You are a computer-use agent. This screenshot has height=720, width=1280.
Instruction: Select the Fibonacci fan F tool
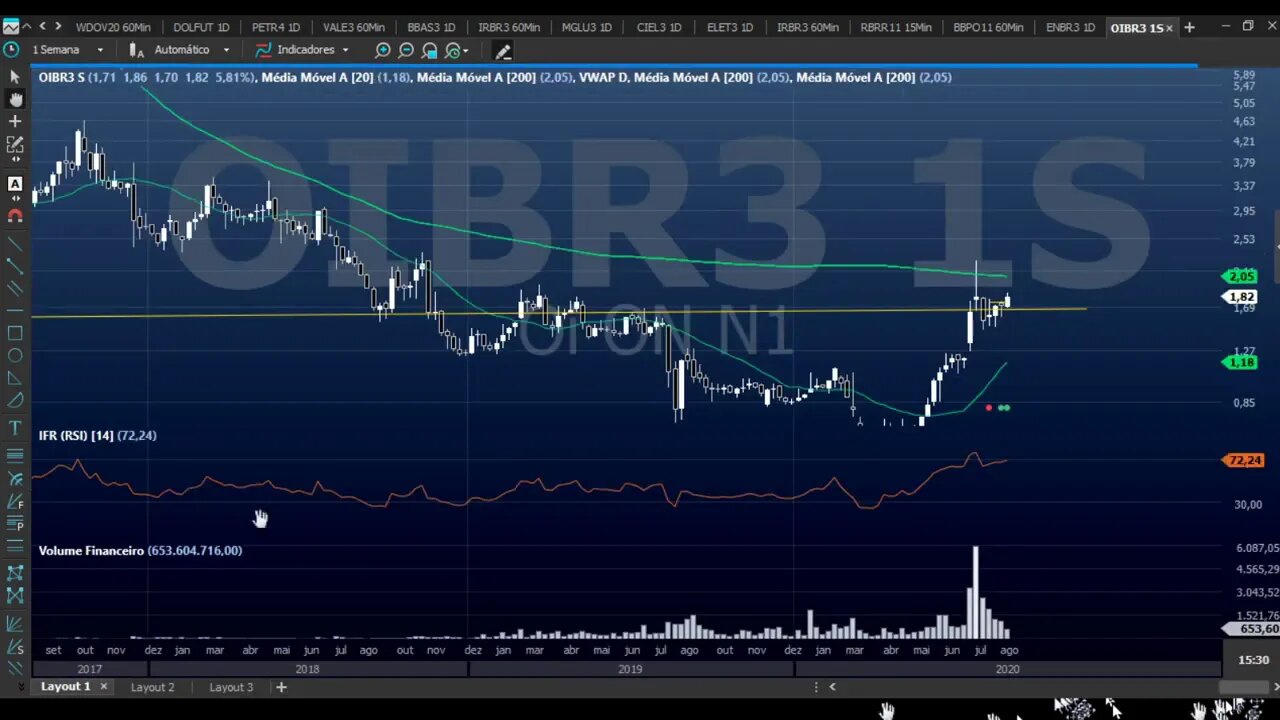(15, 501)
